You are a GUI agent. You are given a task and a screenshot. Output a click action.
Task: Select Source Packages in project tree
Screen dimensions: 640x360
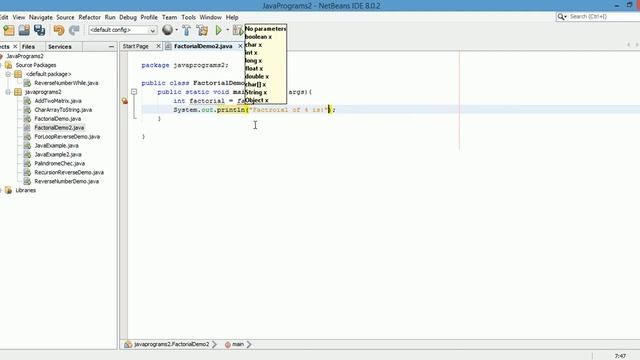[x=36, y=65]
